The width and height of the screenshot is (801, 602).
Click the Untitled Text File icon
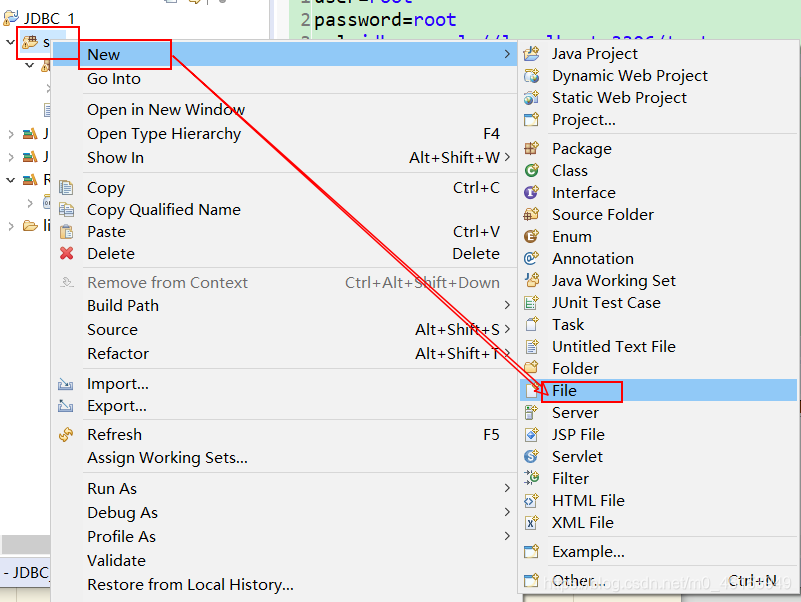[531, 346]
